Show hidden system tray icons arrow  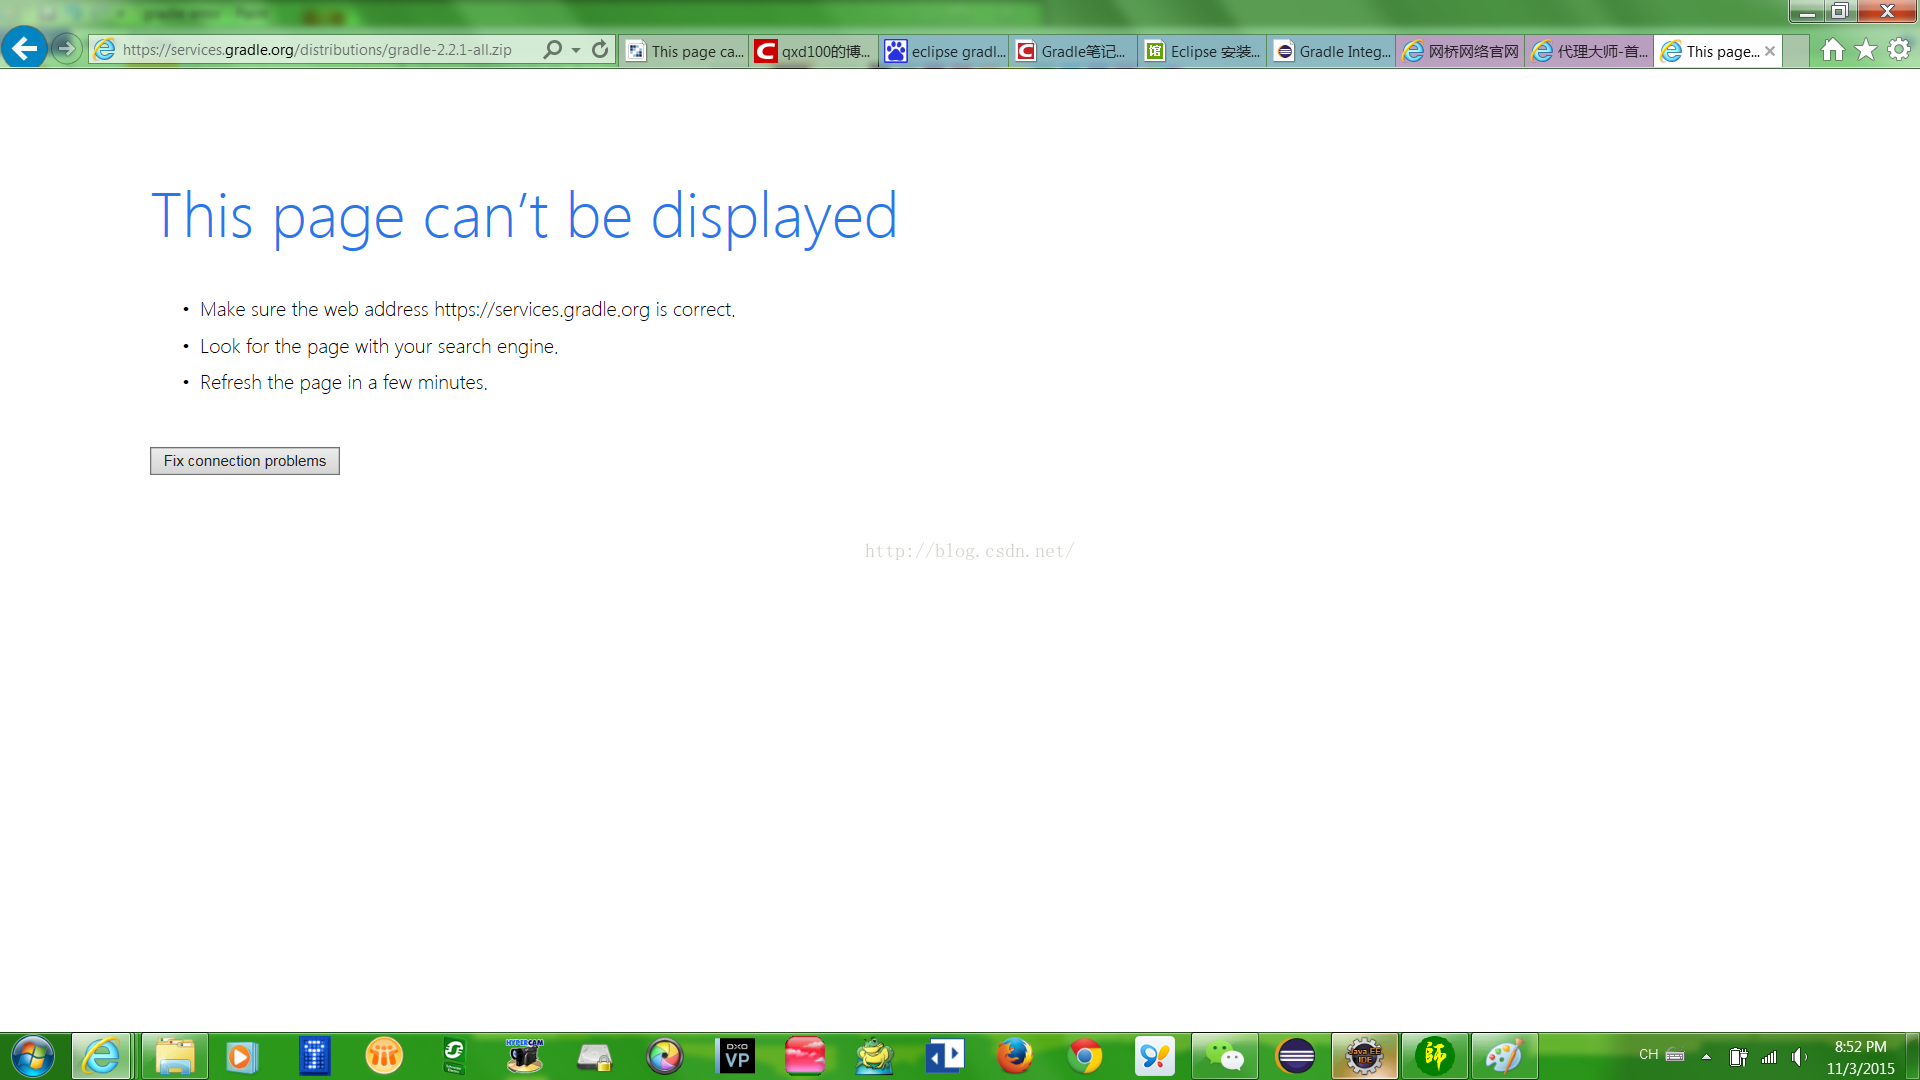(1706, 1057)
